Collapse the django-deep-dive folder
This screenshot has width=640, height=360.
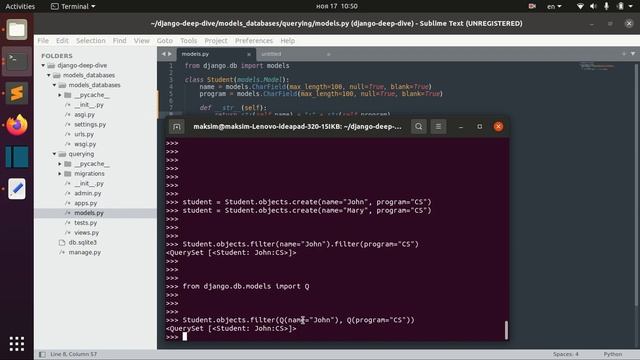(x=43, y=65)
